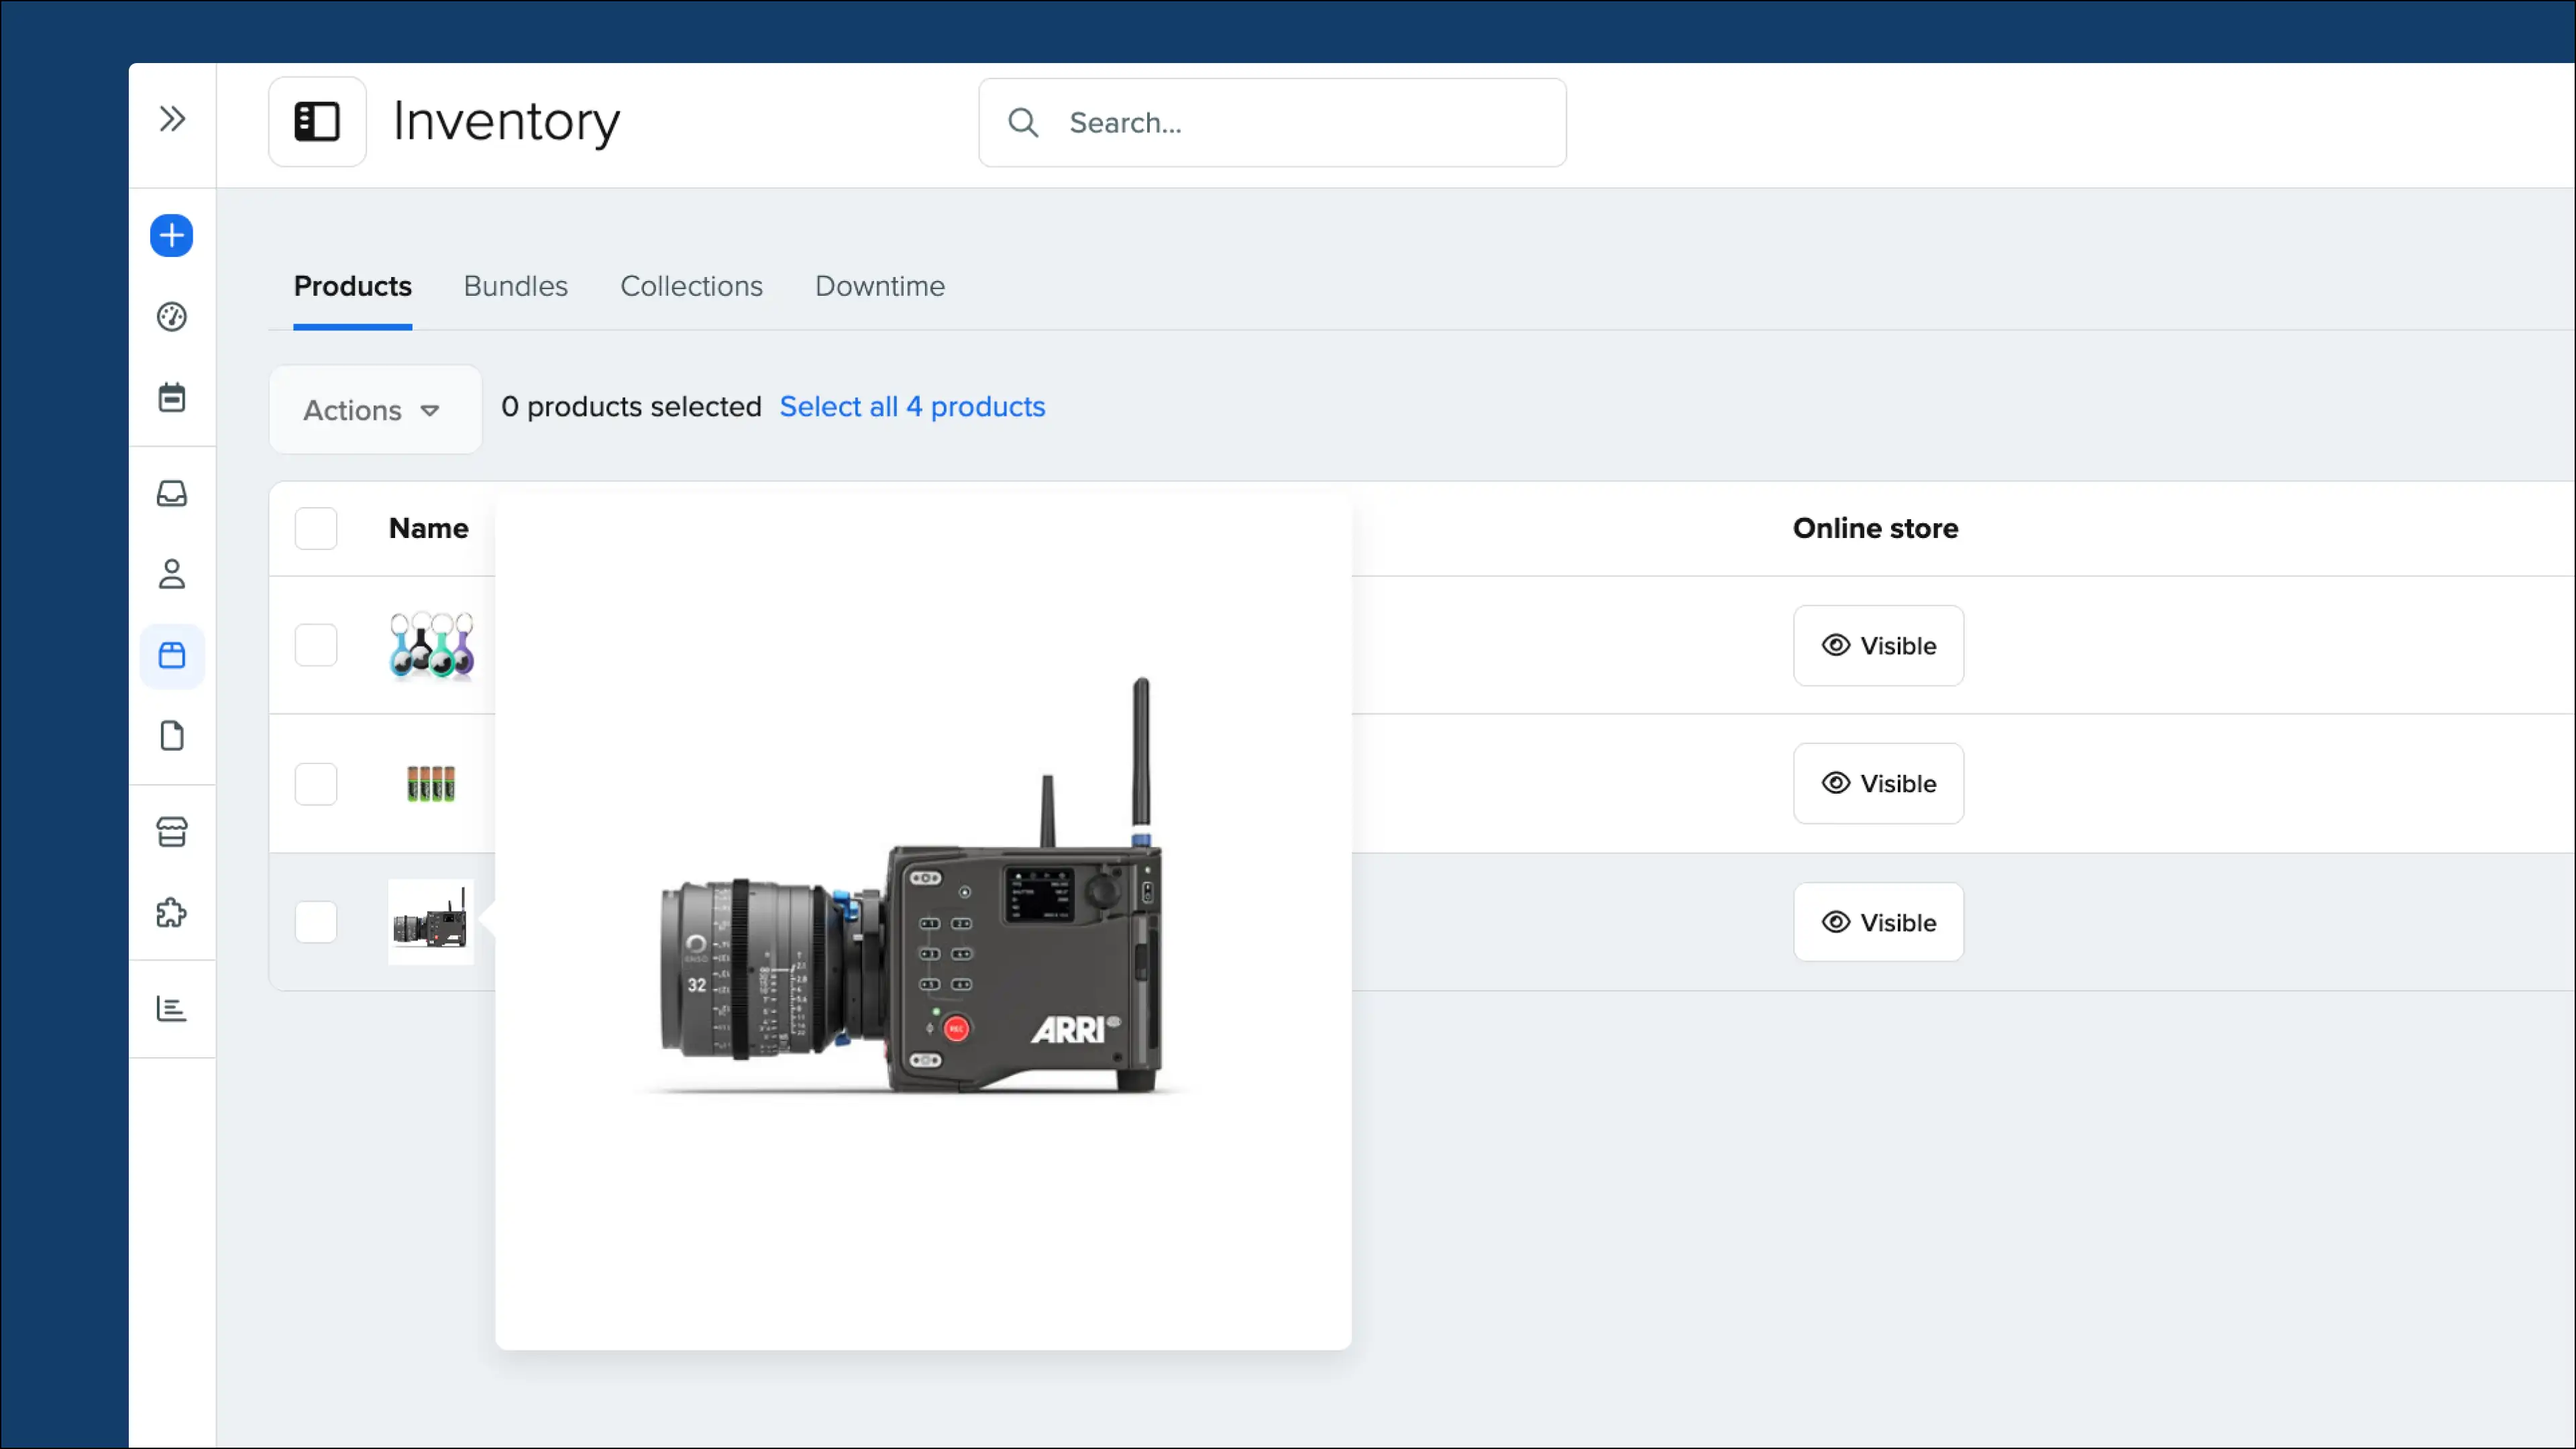The width and height of the screenshot is (2576, 1449).
Task: Open the reports bar-chart icon
Action: click(x=172, y=1009)
